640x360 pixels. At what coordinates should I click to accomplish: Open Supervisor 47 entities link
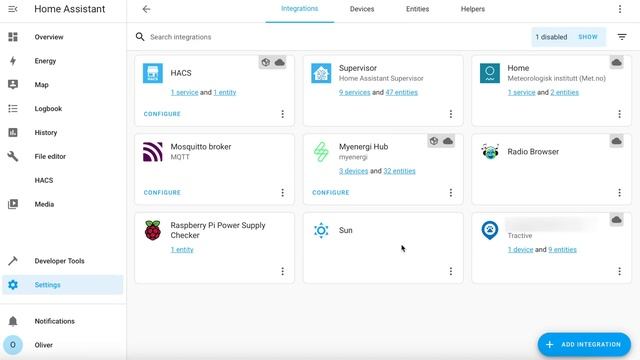402,92
